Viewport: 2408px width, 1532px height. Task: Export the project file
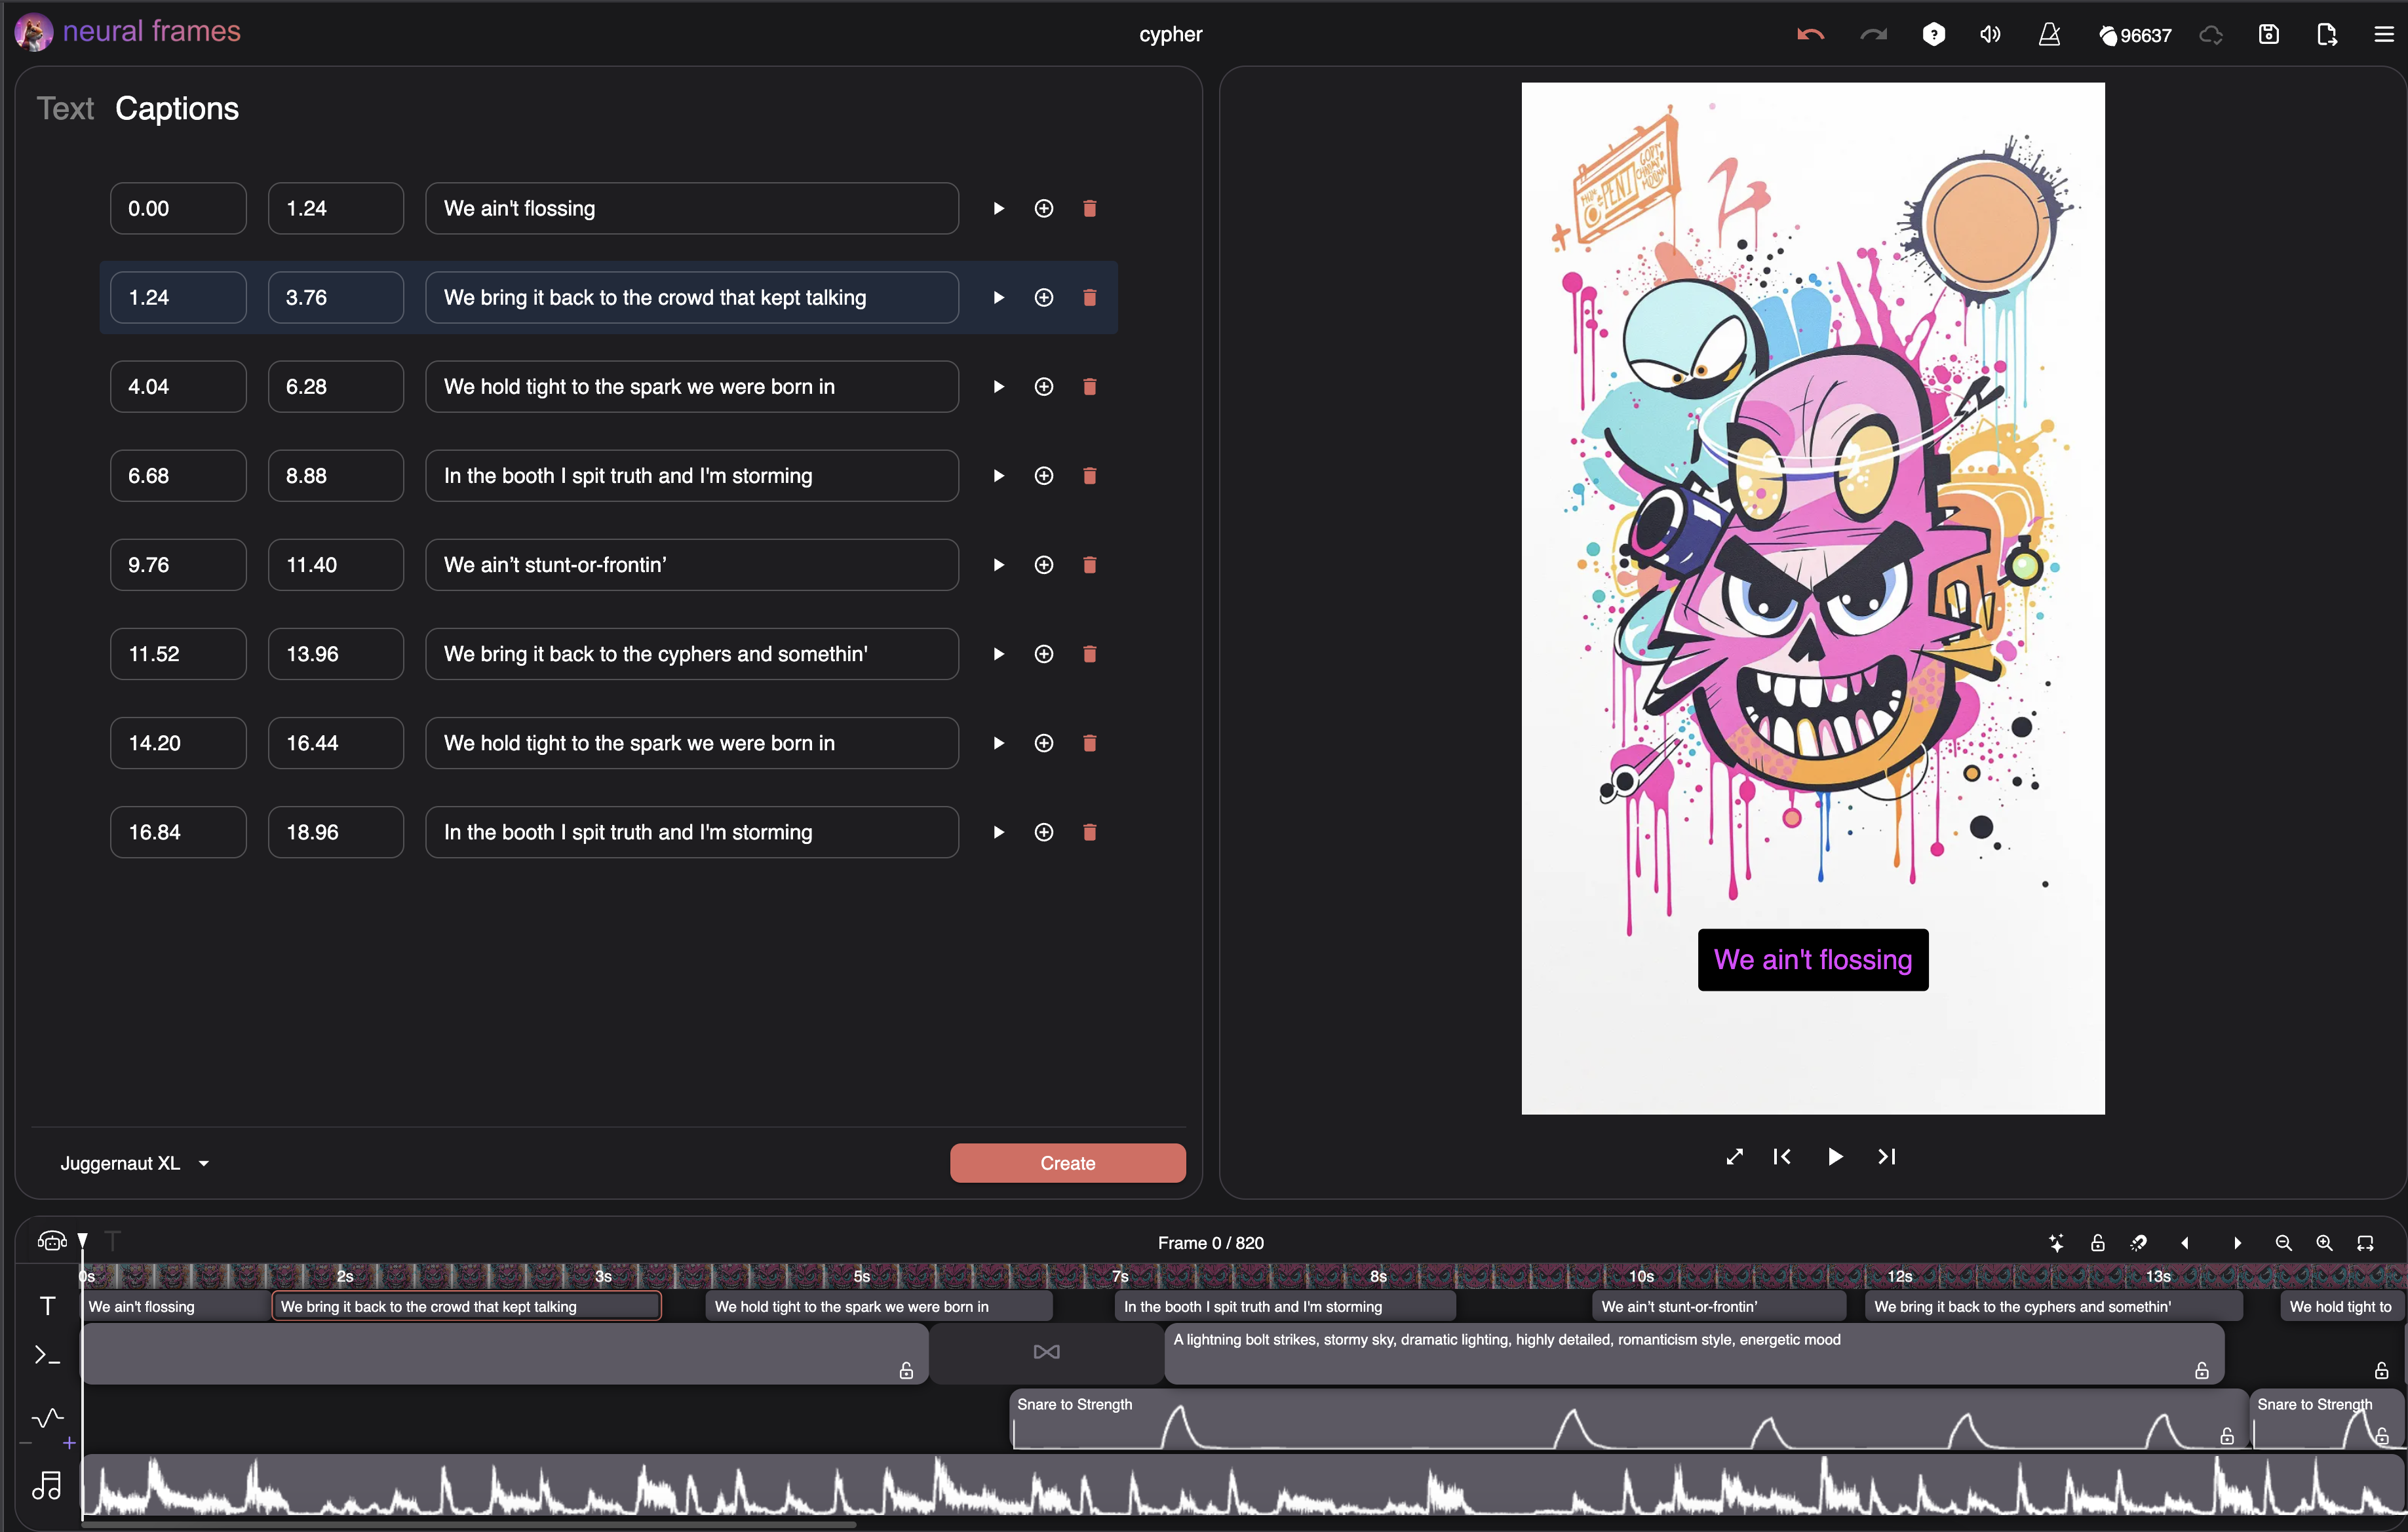tap(2326, 34)
